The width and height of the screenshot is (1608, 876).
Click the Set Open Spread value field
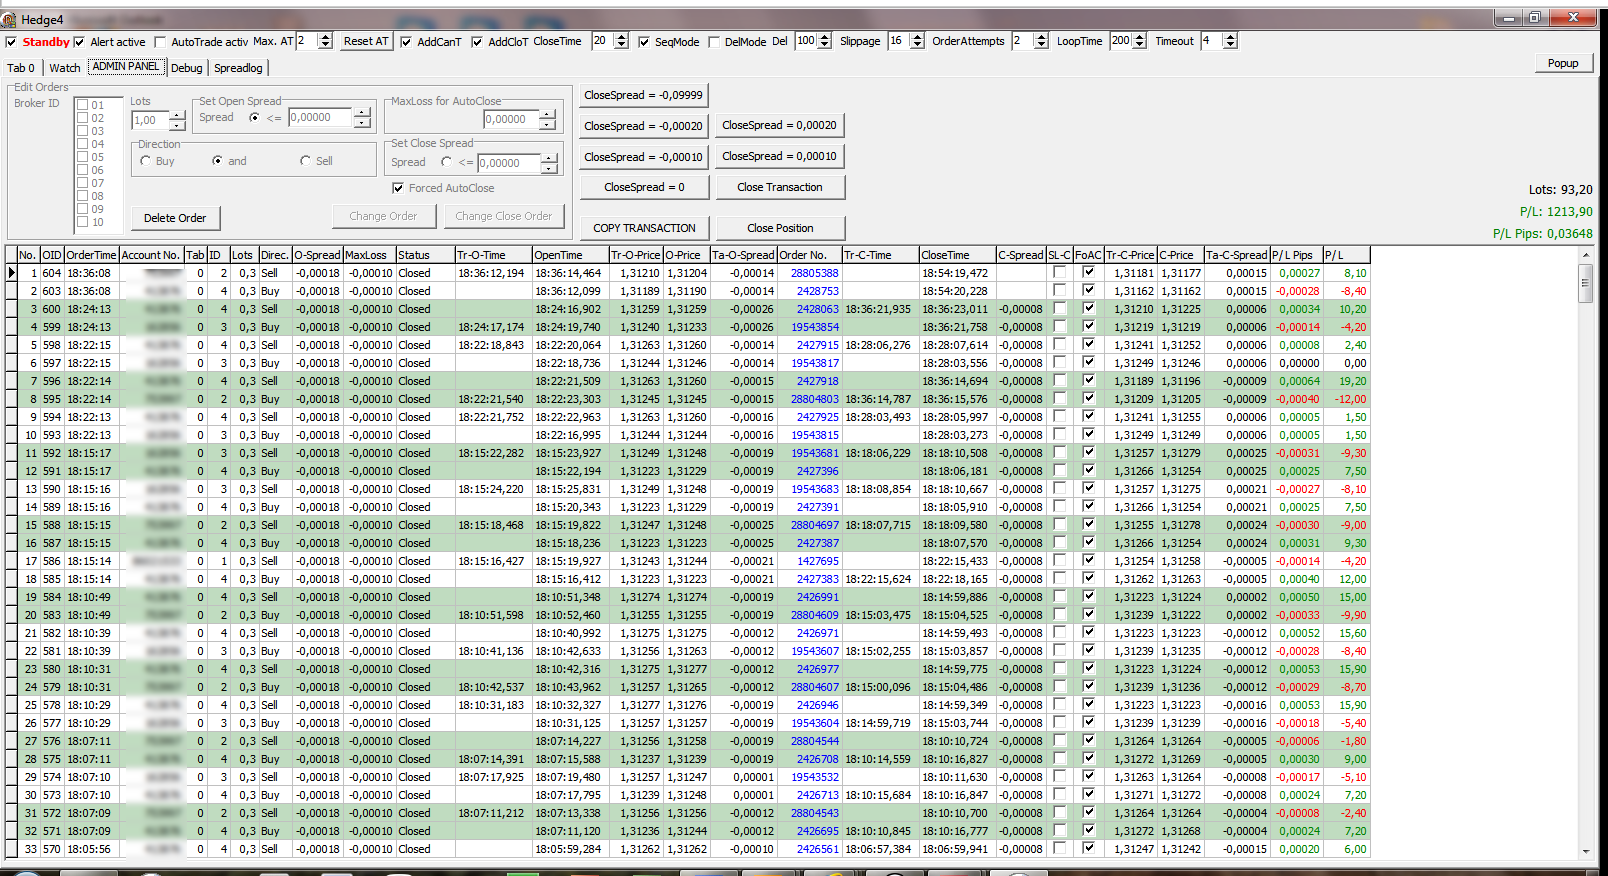pos(320,117)
